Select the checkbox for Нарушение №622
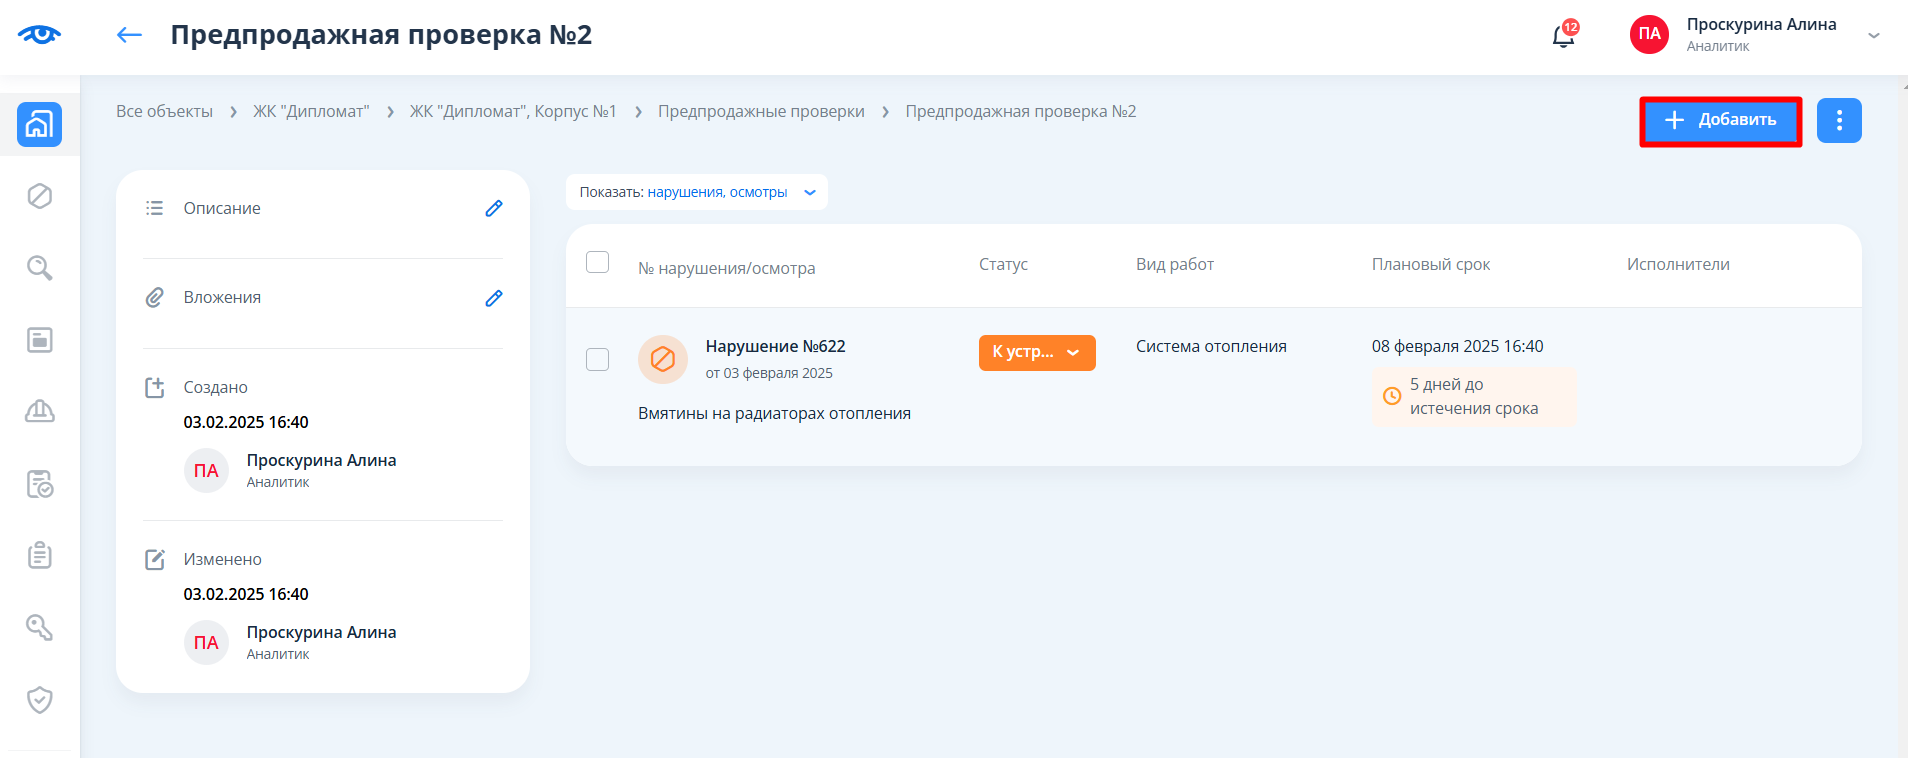The width and height of the screenshot is (1908, 758). tap(597, 359)
